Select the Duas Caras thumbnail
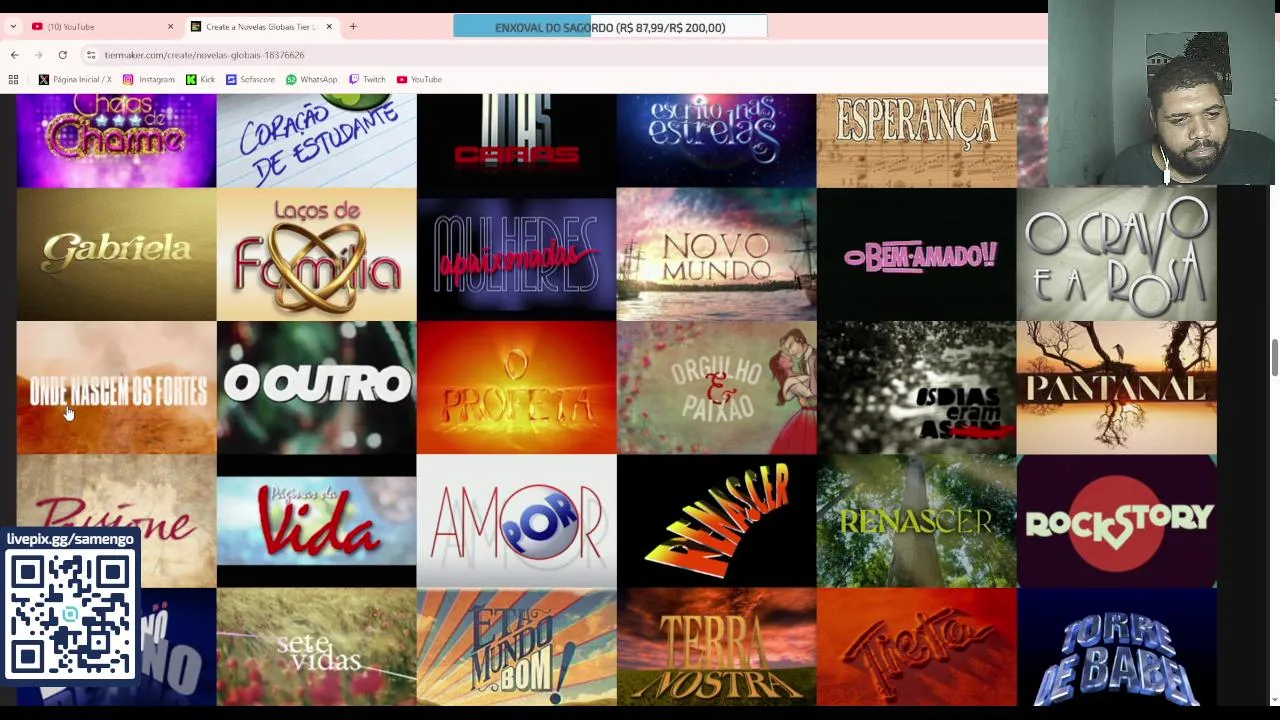This screenshot has width=1280, height=720. (x=516, y=141)
